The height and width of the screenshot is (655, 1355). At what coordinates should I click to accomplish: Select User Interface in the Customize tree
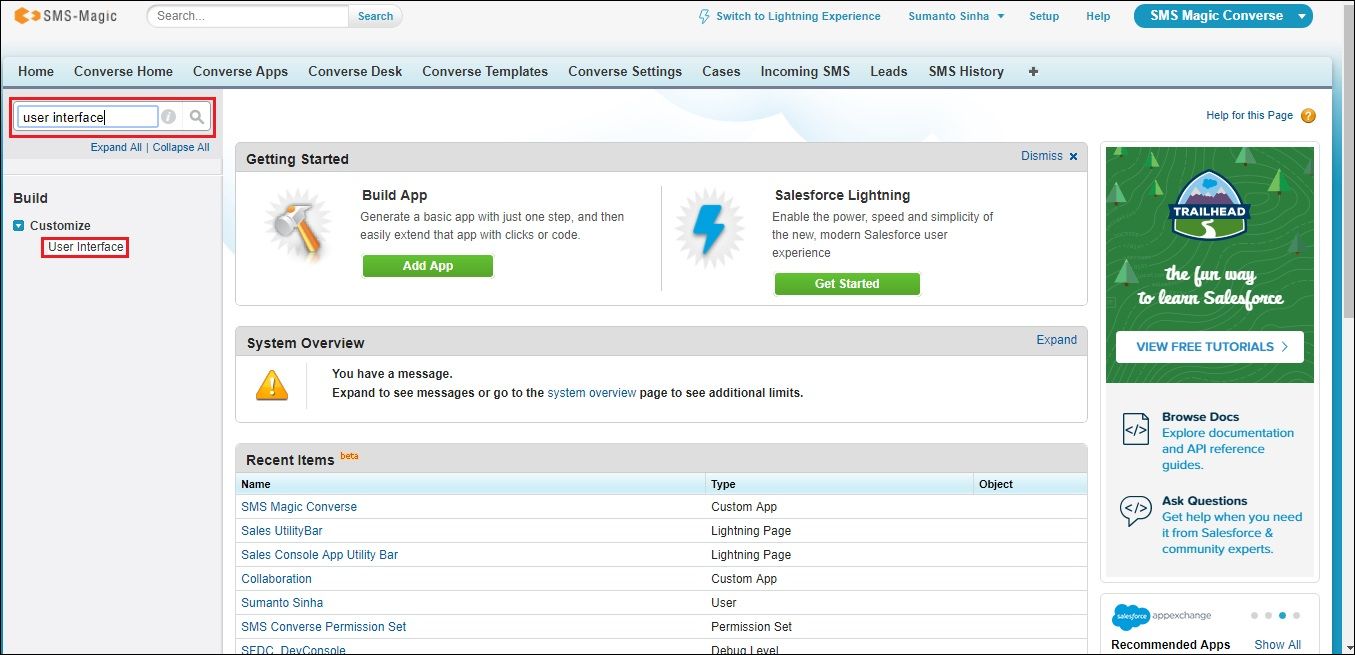(x=86, y=247)
